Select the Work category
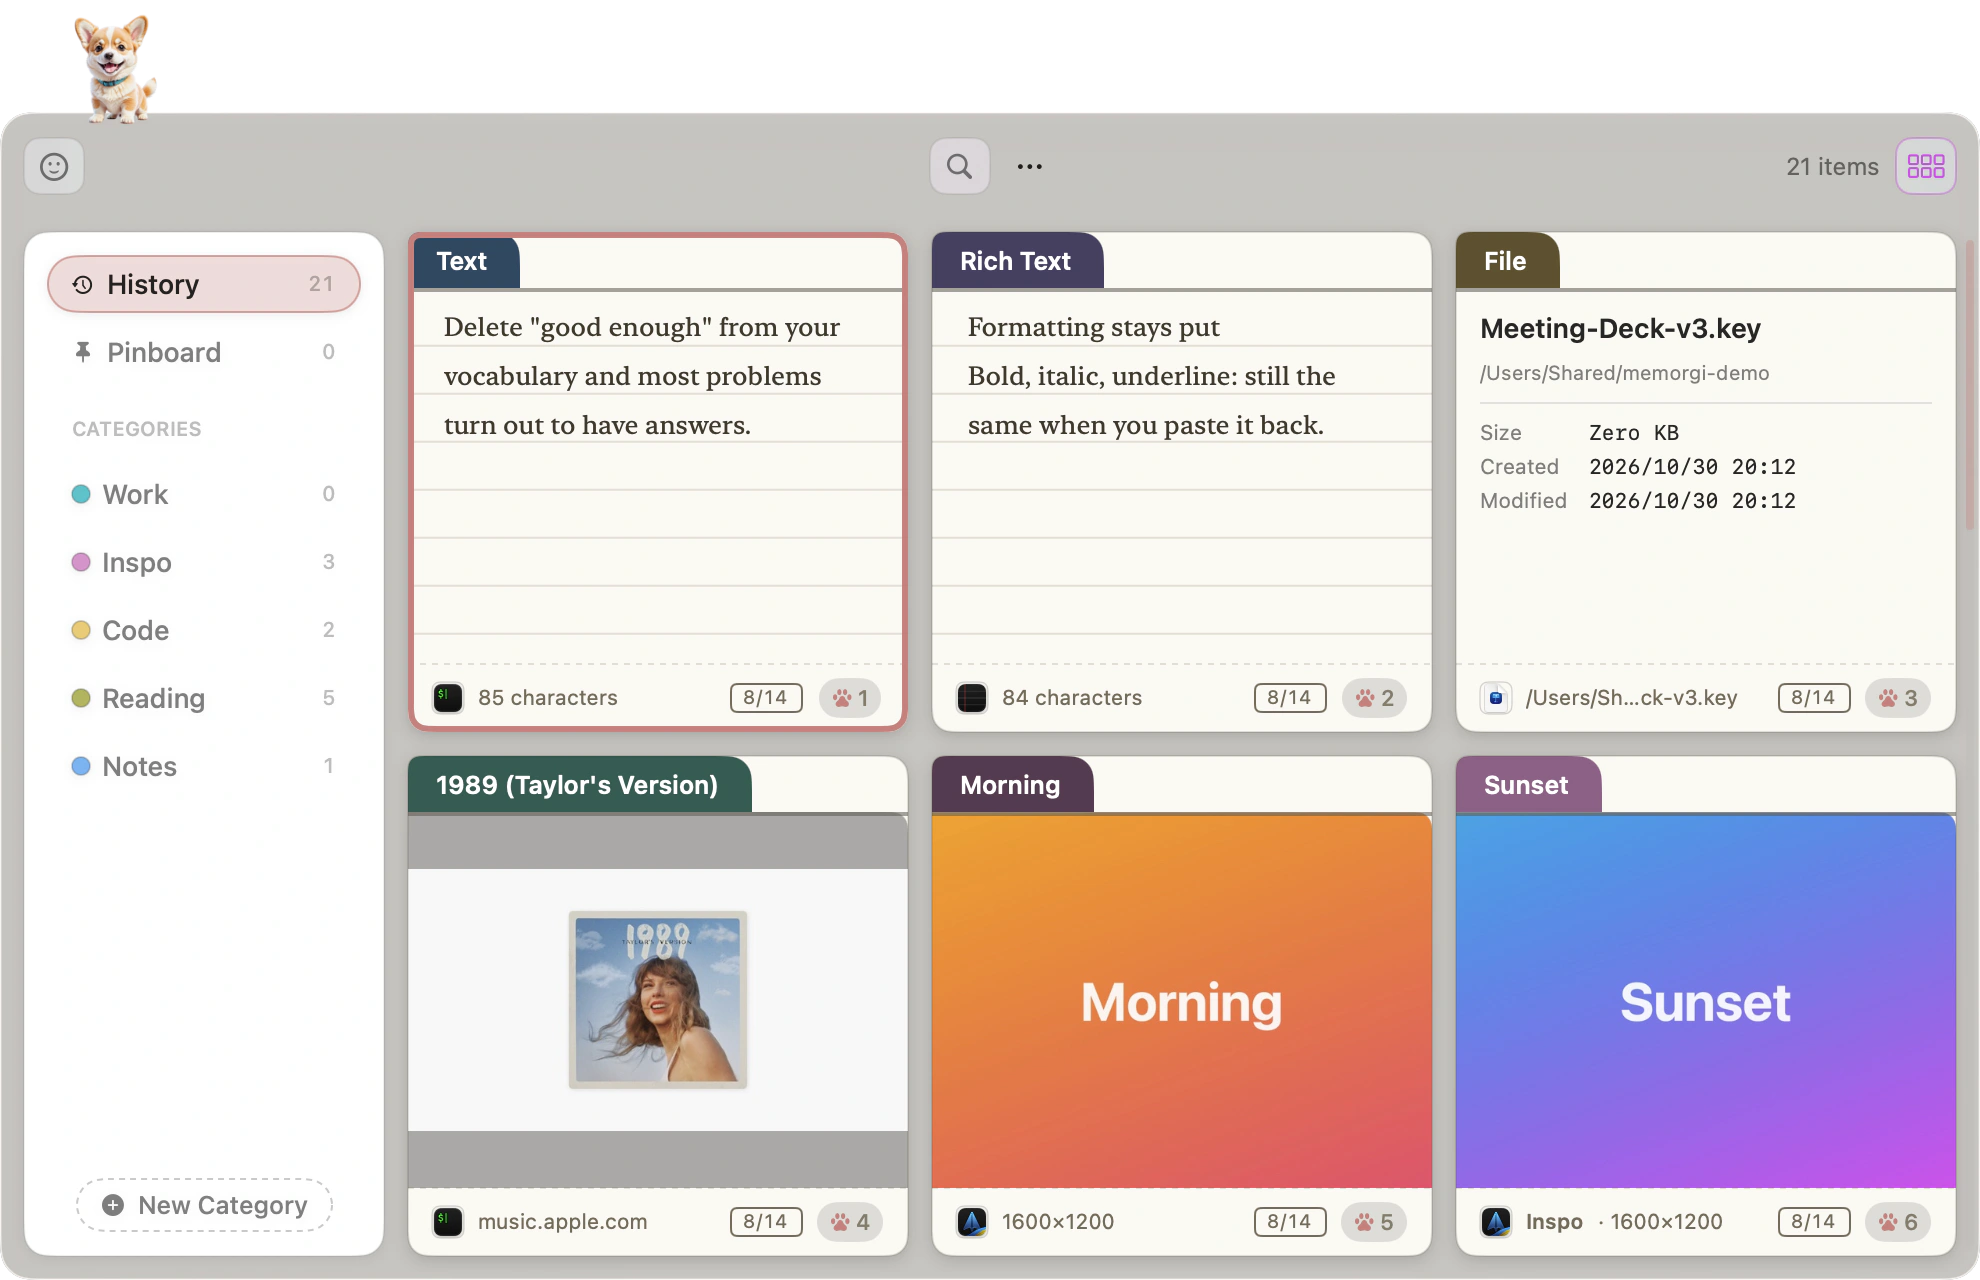This screenshot has height=1280, width=1980. (204, 494)
